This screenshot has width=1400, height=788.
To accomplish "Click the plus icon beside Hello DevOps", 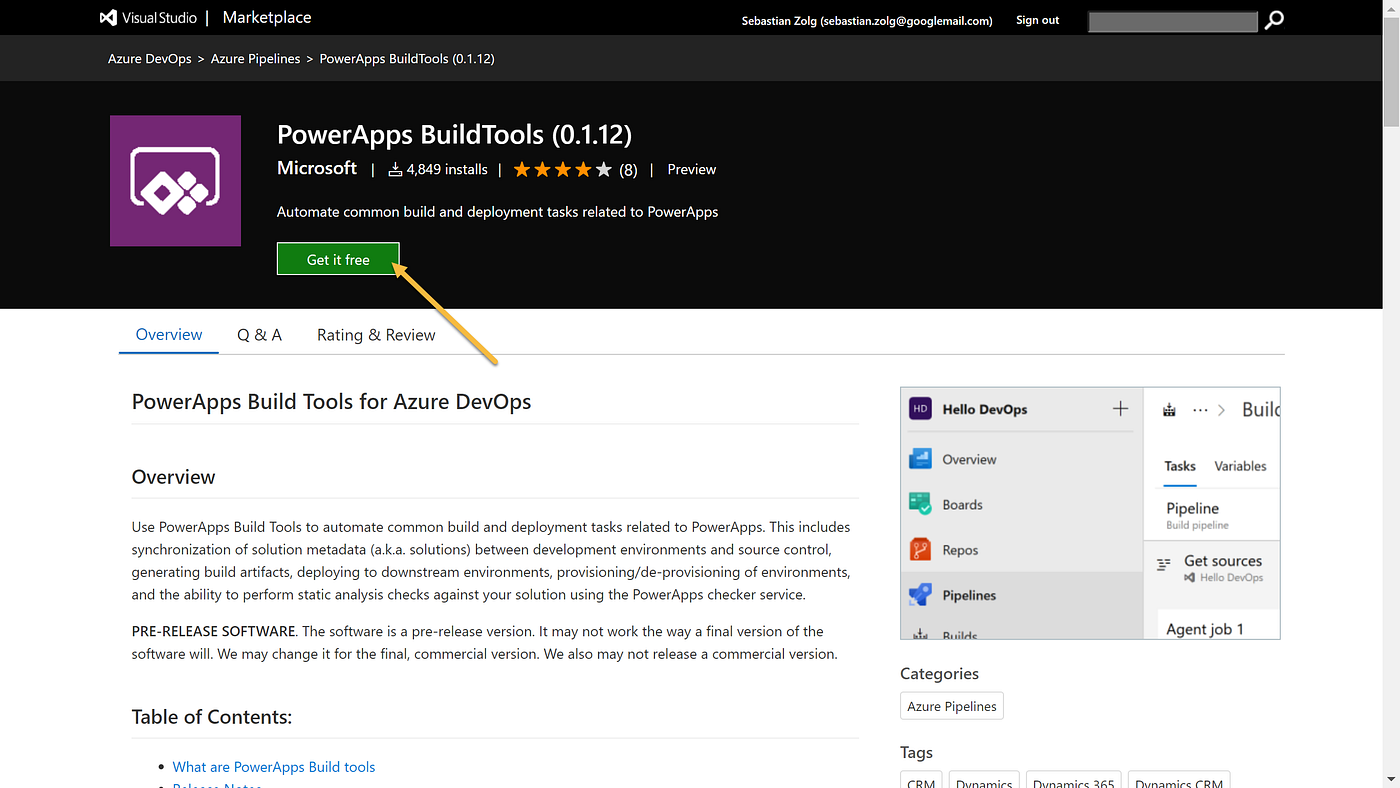I will (1120, 409).
